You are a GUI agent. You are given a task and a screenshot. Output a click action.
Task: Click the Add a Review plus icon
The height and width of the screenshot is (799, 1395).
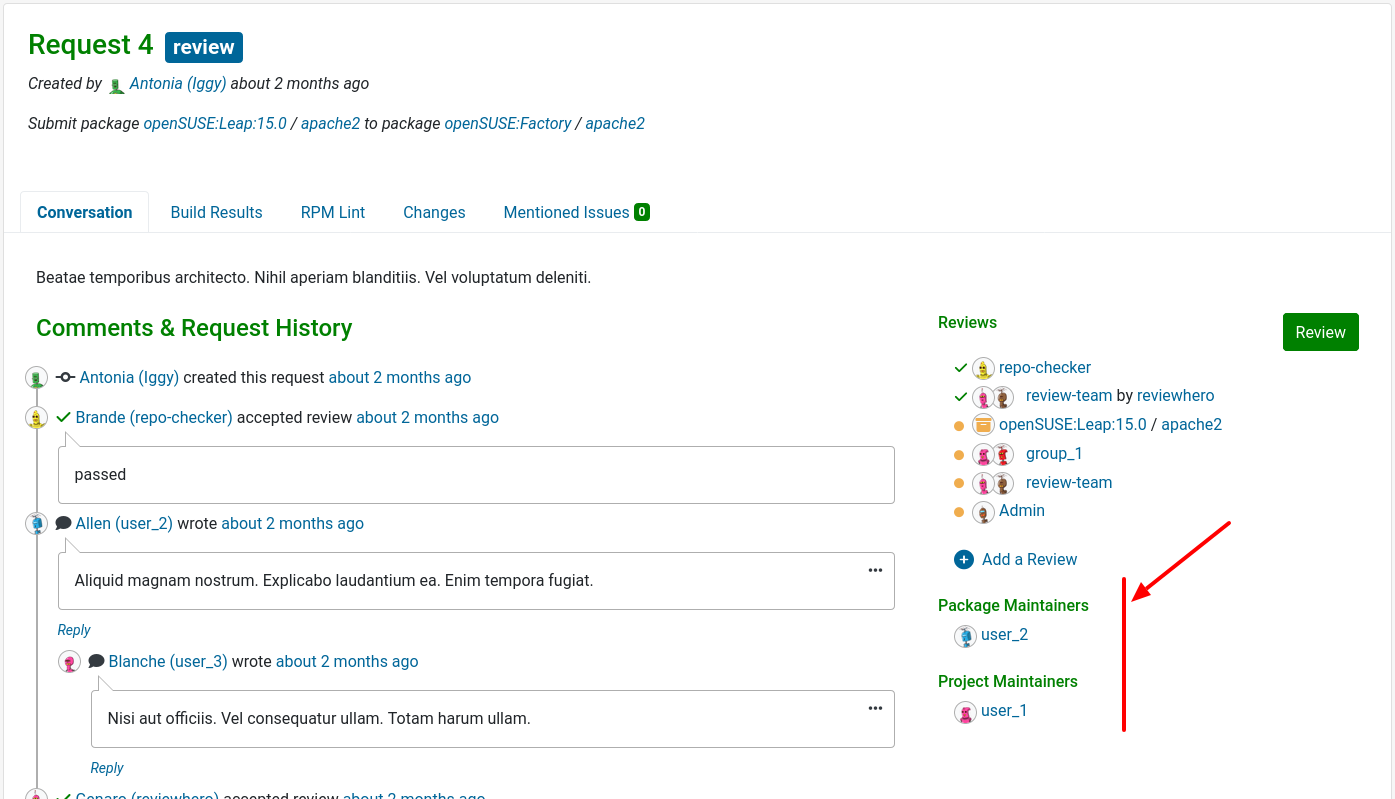point(963,559)
